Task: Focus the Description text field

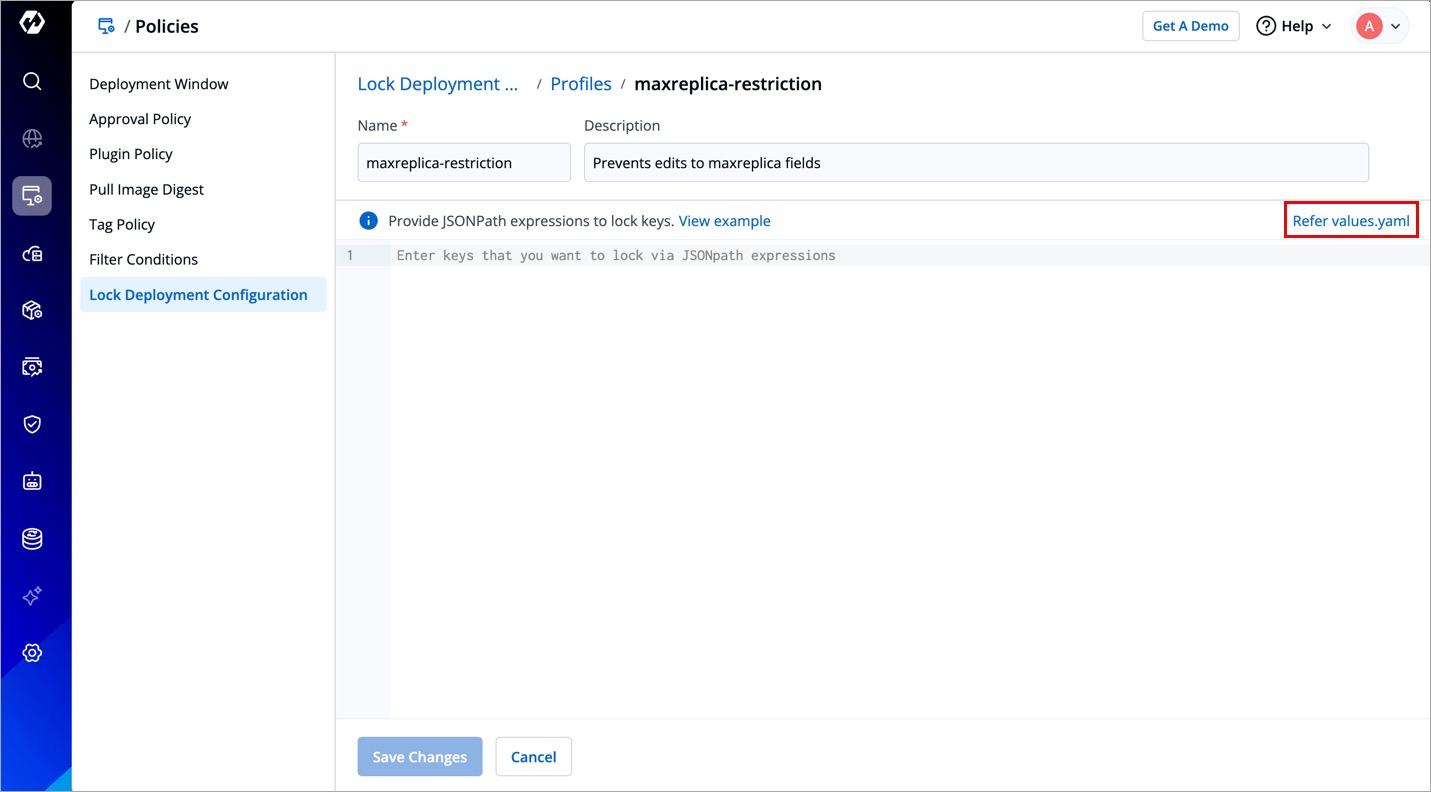Action: [975, 163]
